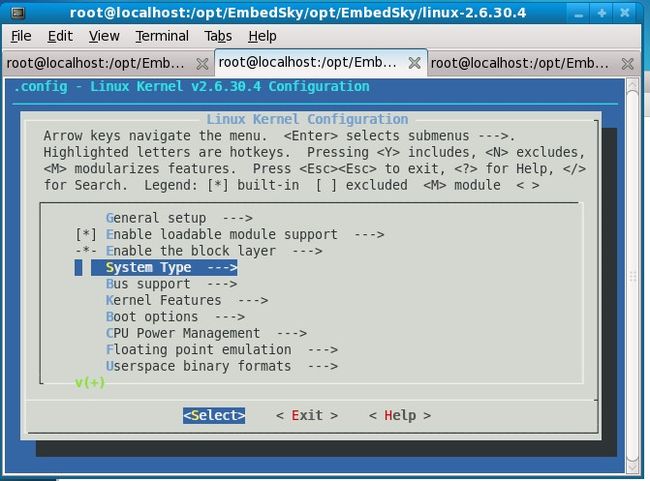Click the -*- marker of block layer
Screen dimensions: 650x481
(86, 251)
